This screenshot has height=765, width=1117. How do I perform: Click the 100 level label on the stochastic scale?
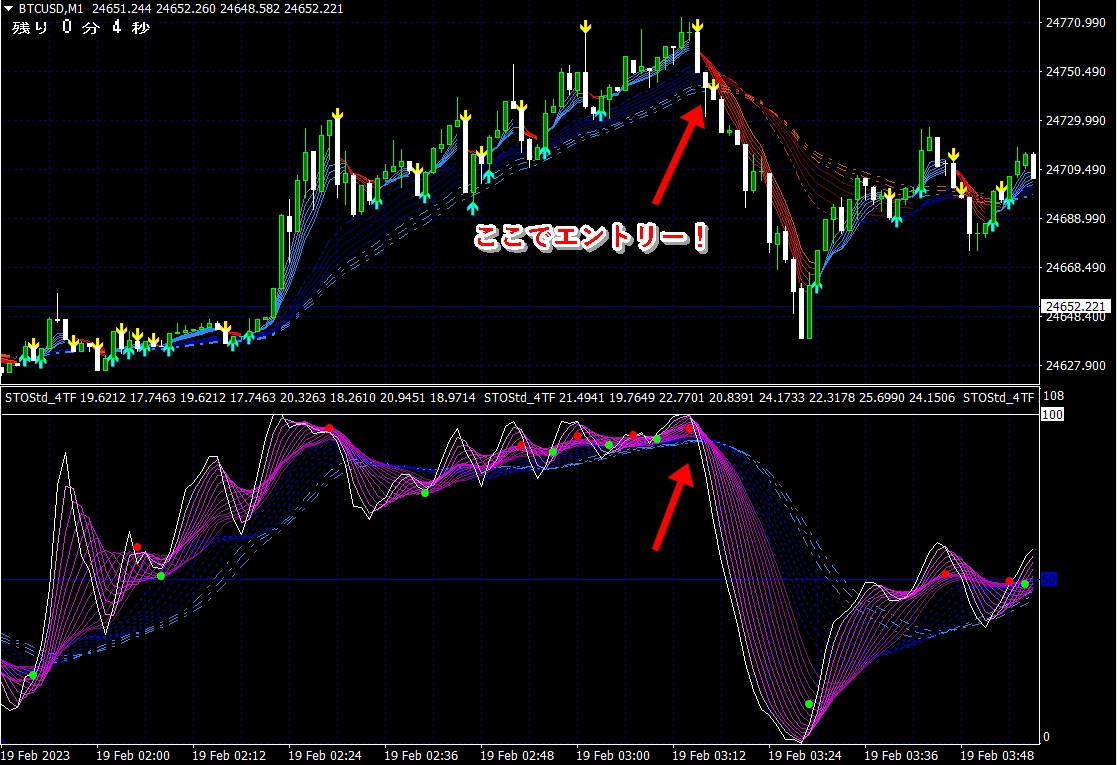tap(1052, 414)
